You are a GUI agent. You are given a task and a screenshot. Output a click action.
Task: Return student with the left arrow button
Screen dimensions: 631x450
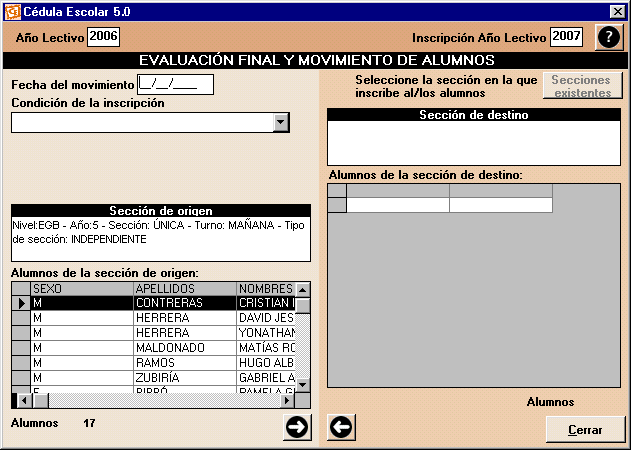(x=341, y=427)
